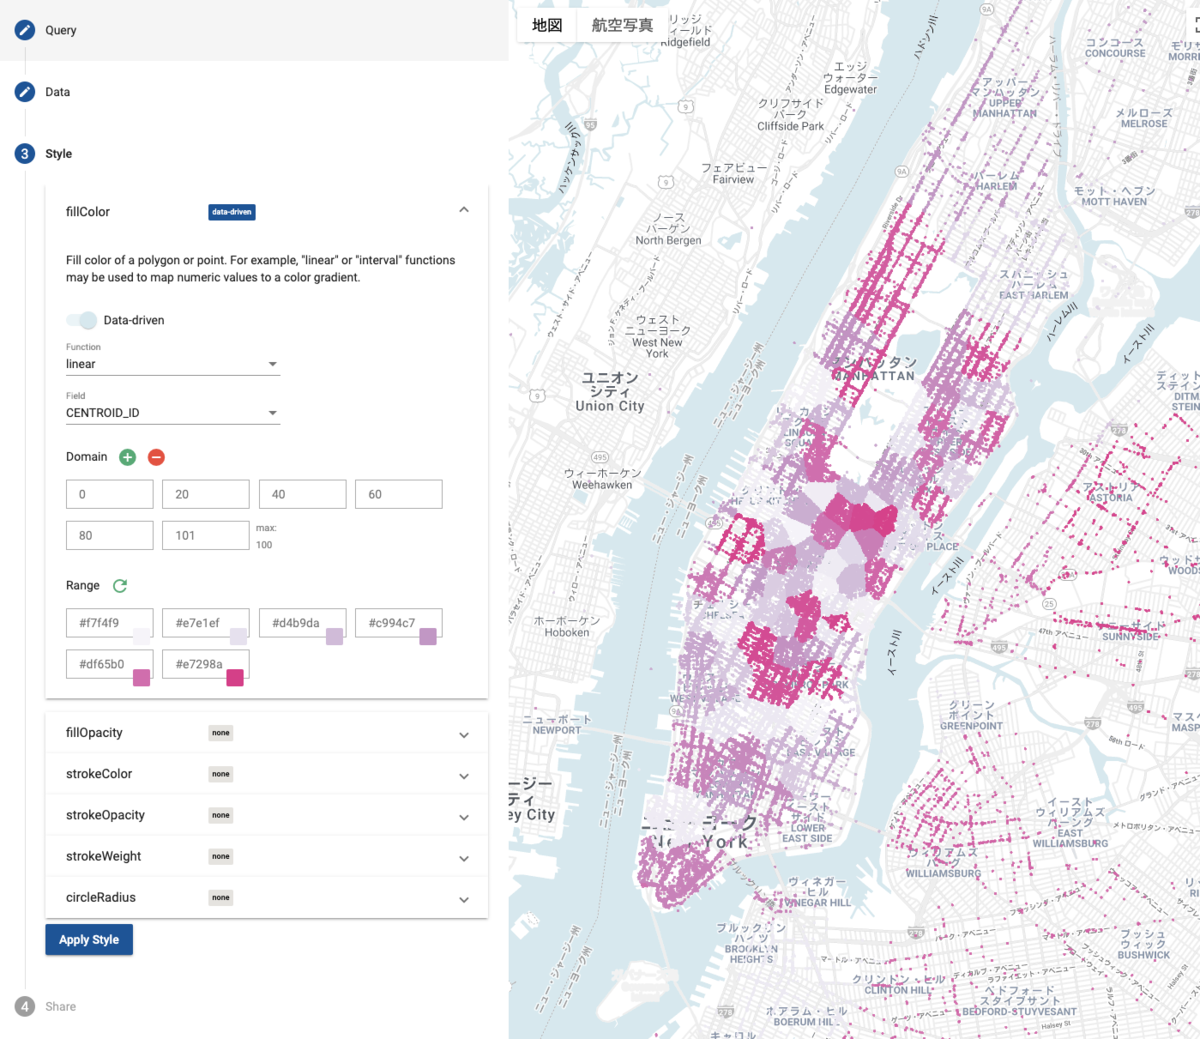Open the Function linear dropdown

[173, 364]
